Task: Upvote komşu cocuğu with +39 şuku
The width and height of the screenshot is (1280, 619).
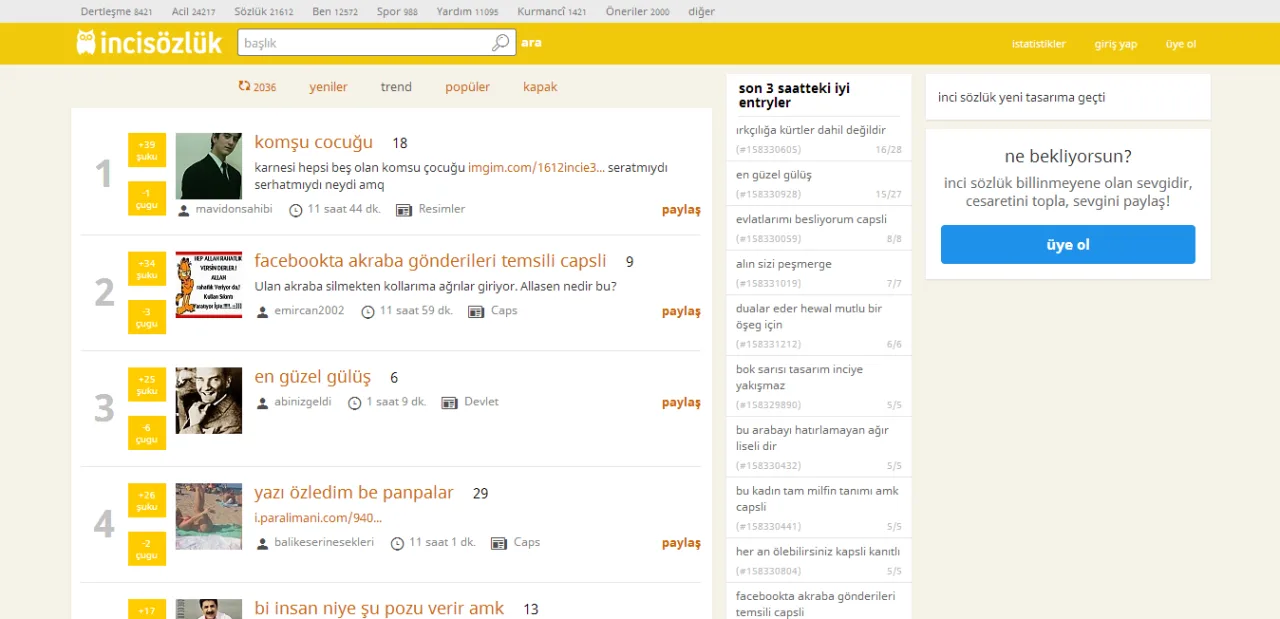Action: click(147, 150)
